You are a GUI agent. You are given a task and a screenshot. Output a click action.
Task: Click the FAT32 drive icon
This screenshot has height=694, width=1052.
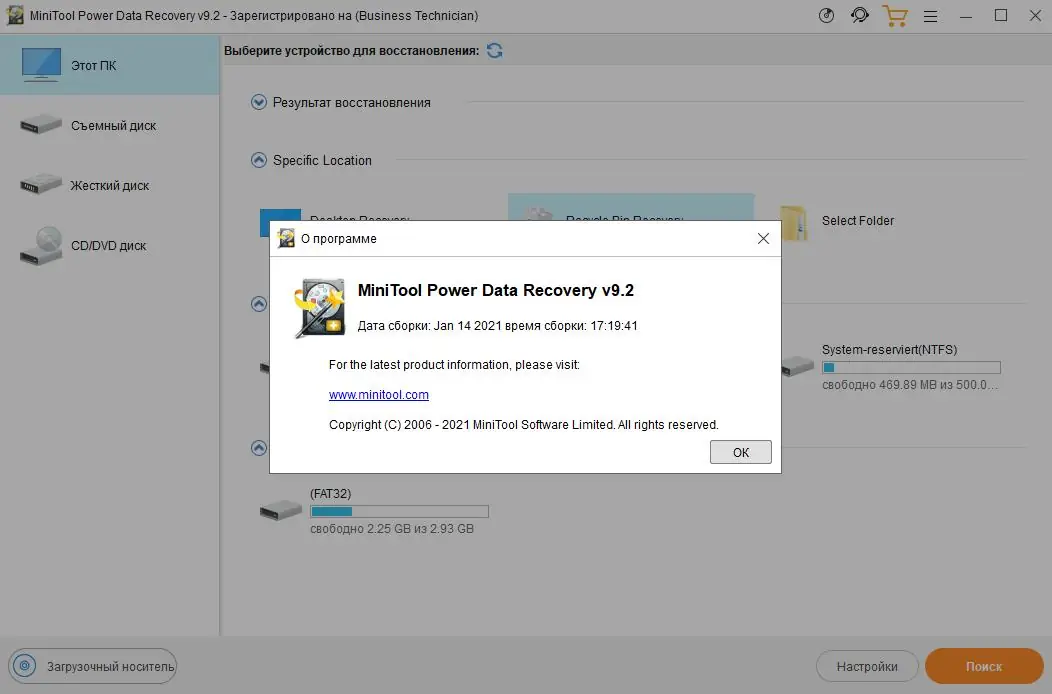[280, 510]
